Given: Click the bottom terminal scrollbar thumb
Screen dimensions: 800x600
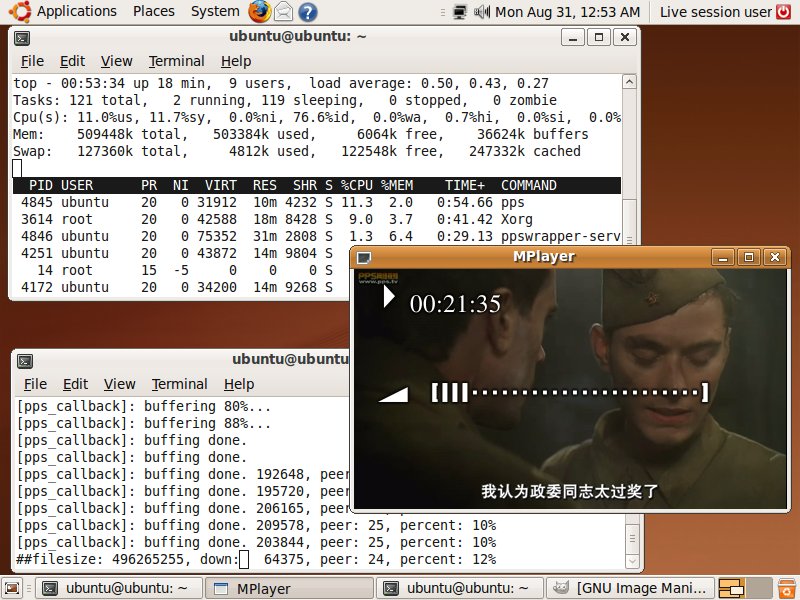Looking at the screenshot, I should (633, 538).
